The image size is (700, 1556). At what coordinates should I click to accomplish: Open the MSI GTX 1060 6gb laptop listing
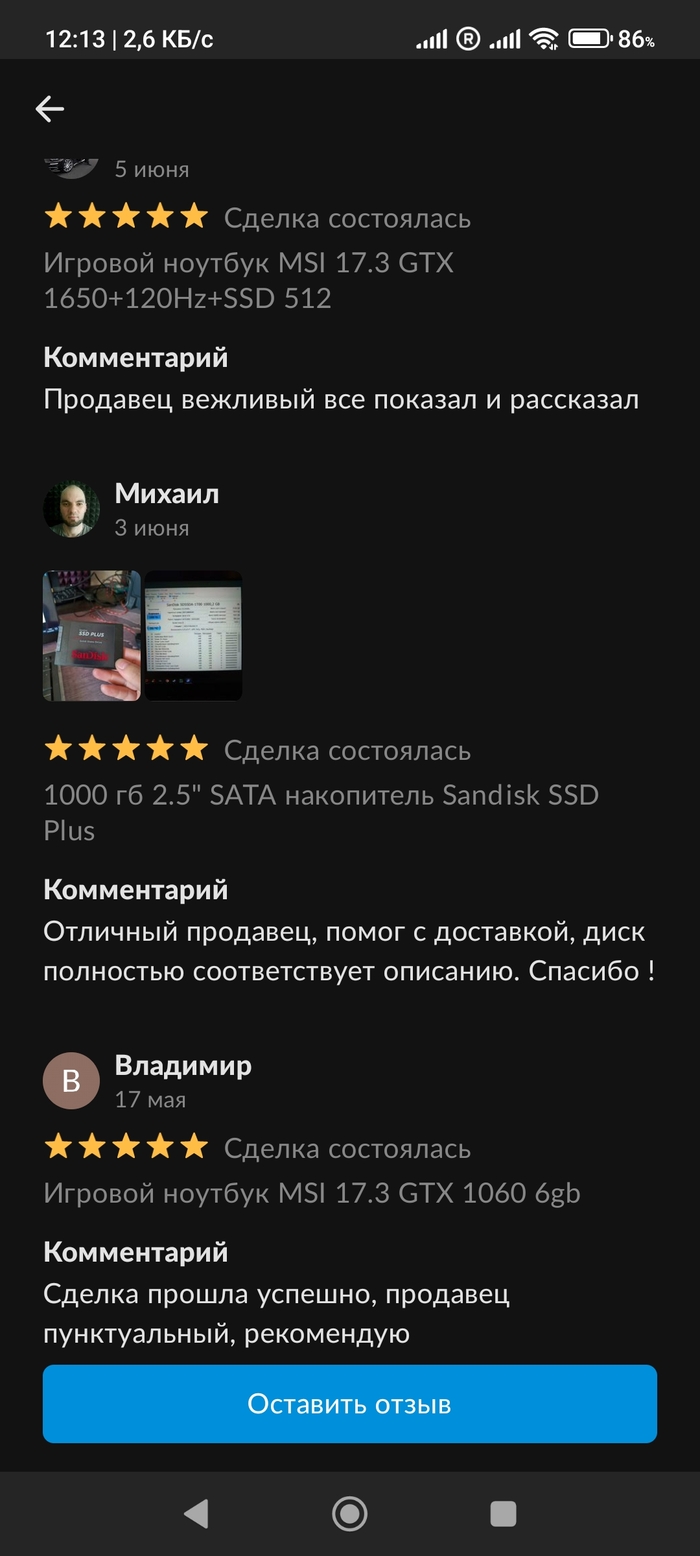312,1193
